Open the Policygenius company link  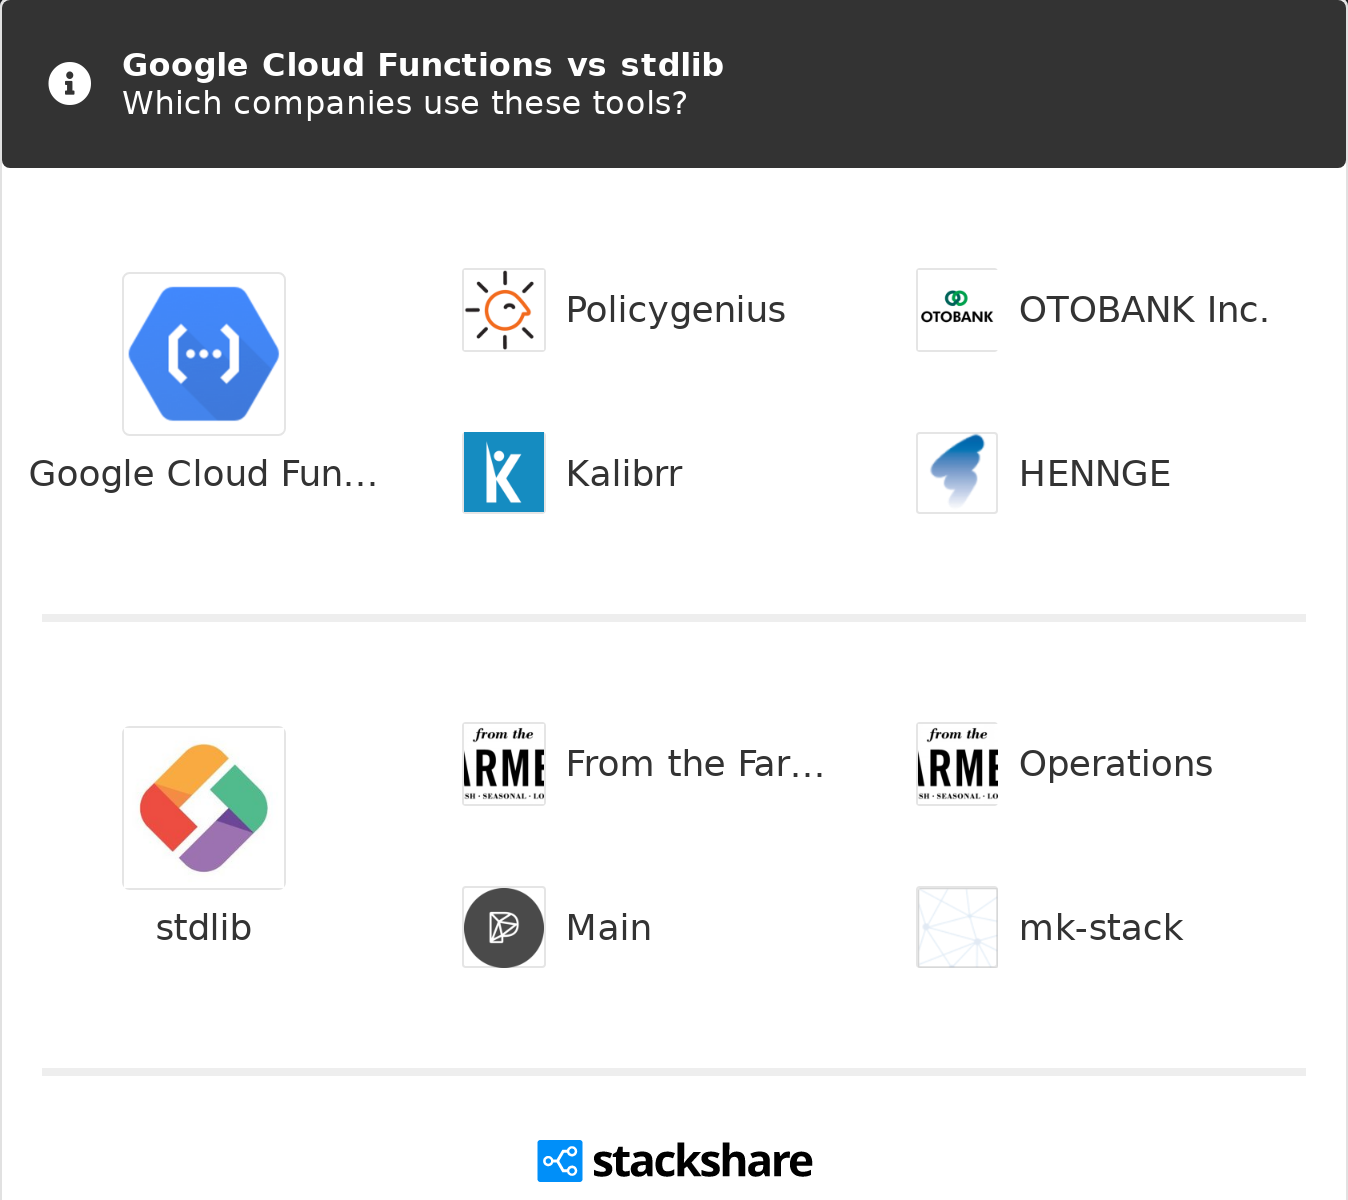676,310
